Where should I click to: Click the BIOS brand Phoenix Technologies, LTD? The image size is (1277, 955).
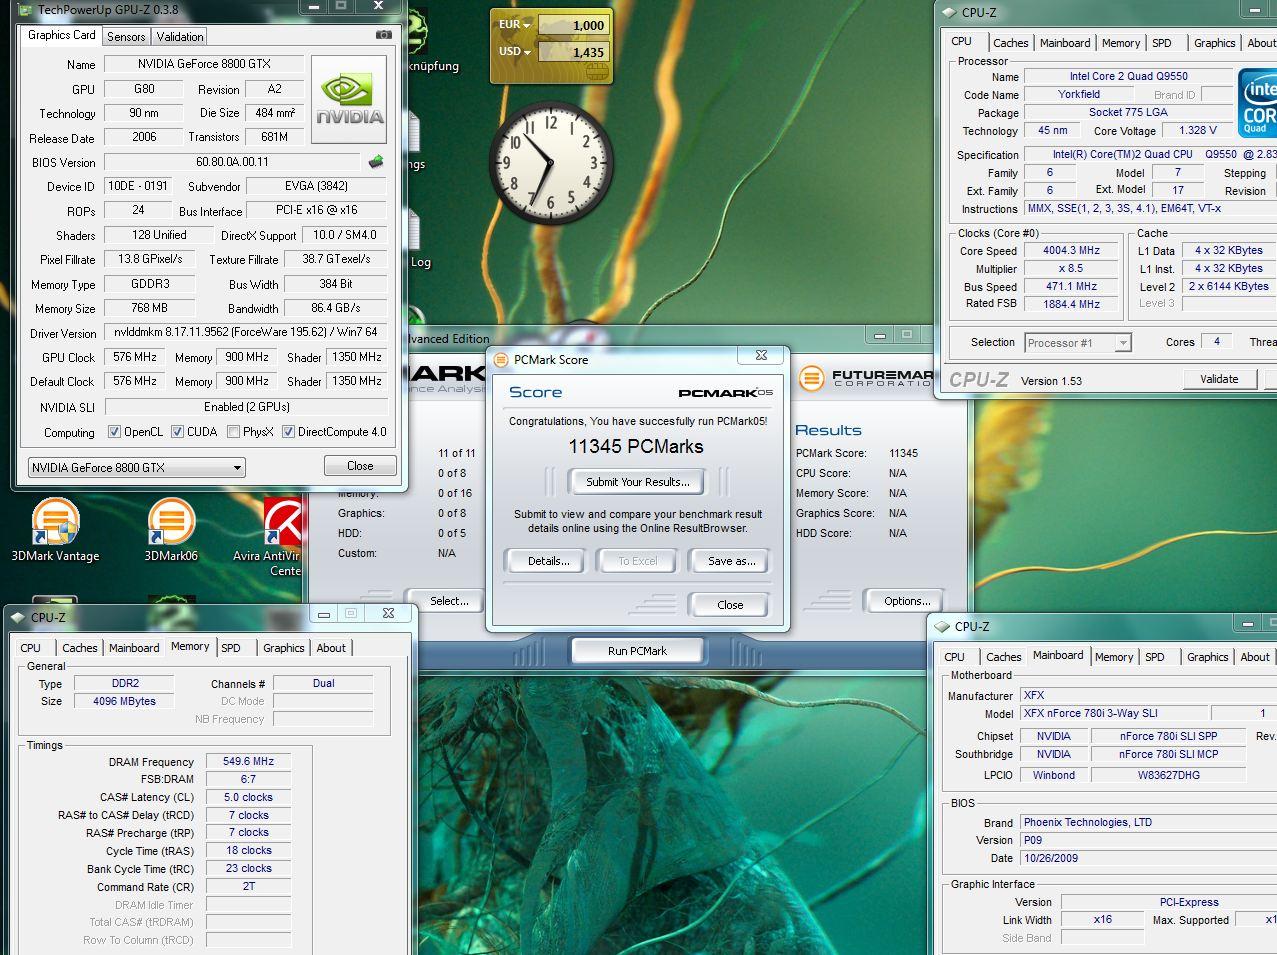[1148, 822]
